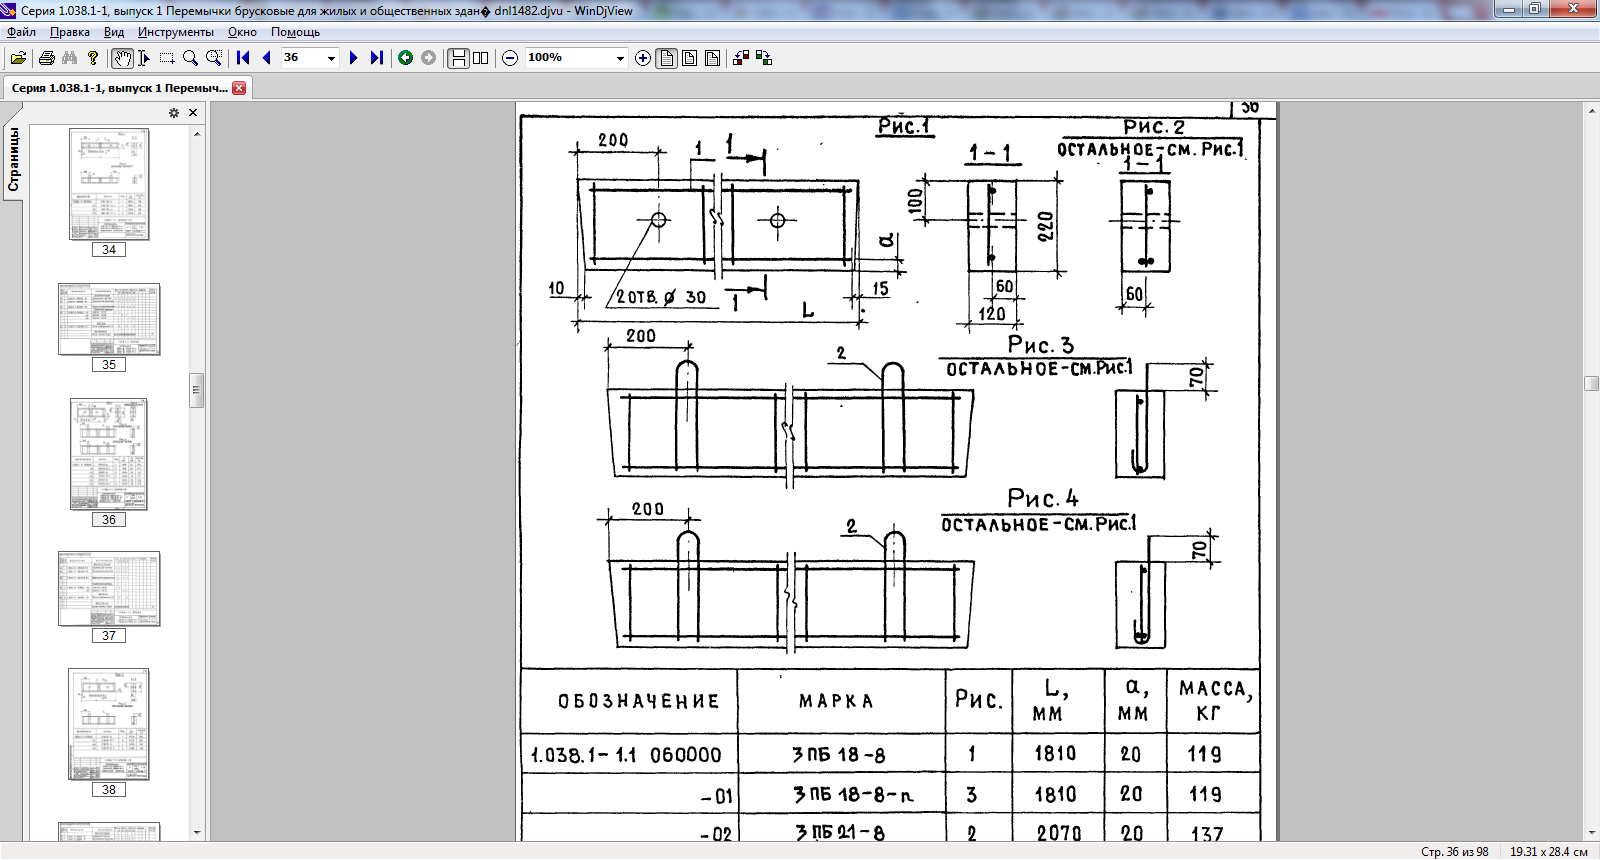The height and width of the screenshot is (860, 1600).
Task: Select the hand pan tool
Action: pyautogui.click(x=122, y=58)
